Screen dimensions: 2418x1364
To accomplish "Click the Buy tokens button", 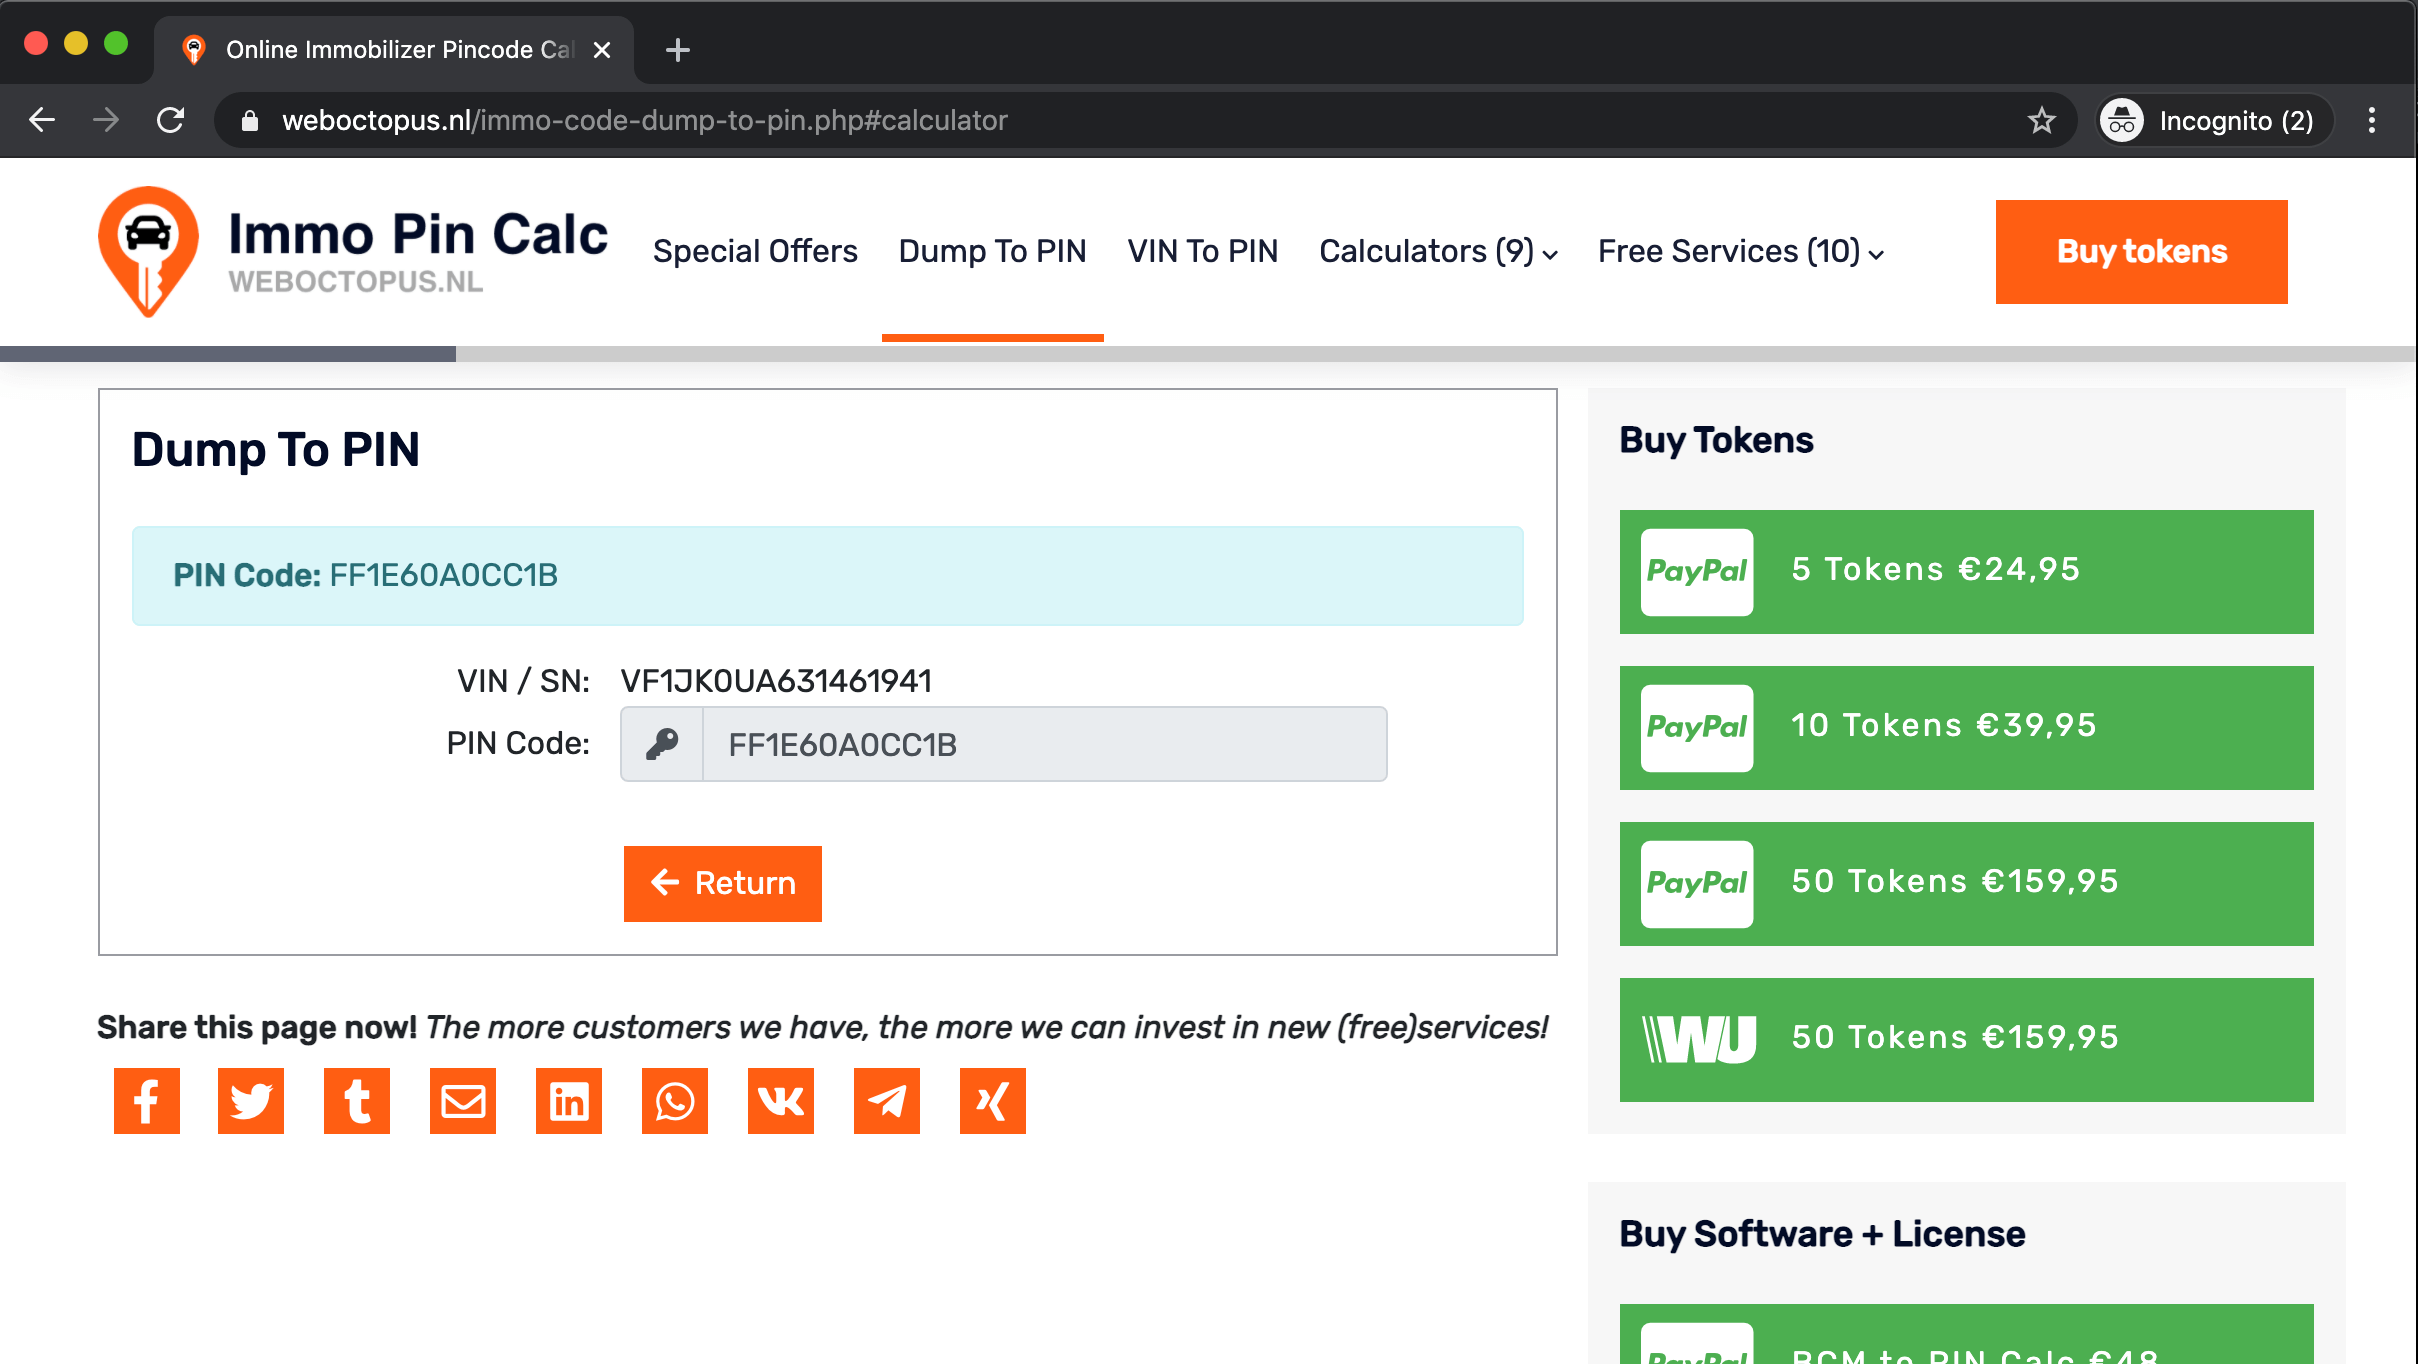I will click(x=2141, y=252).
